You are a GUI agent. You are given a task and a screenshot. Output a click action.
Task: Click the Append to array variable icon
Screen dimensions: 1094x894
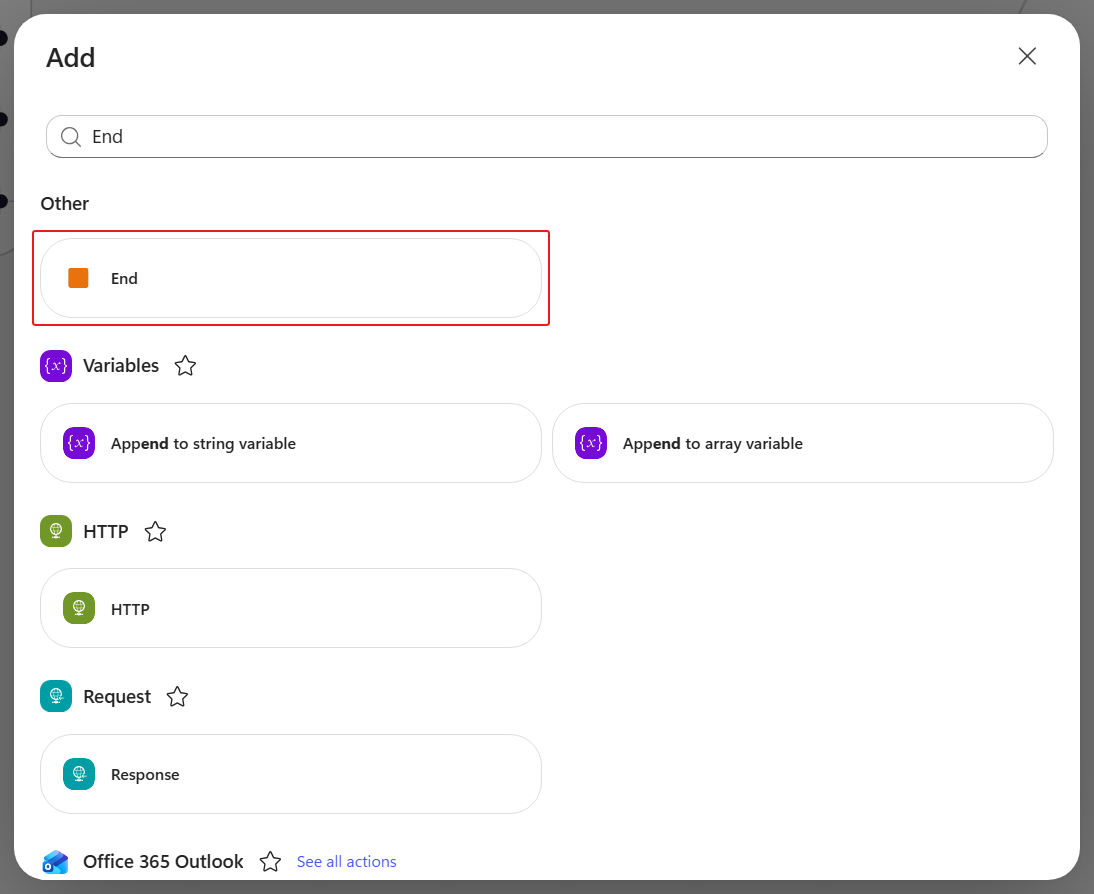pos(591,443)
